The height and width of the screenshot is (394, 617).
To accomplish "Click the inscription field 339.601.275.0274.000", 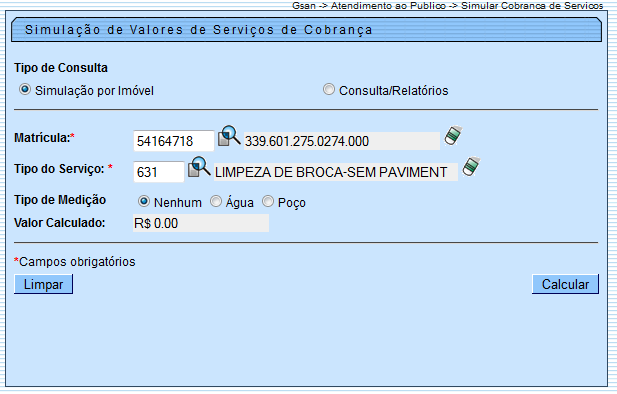I will [x=342, y=141].
